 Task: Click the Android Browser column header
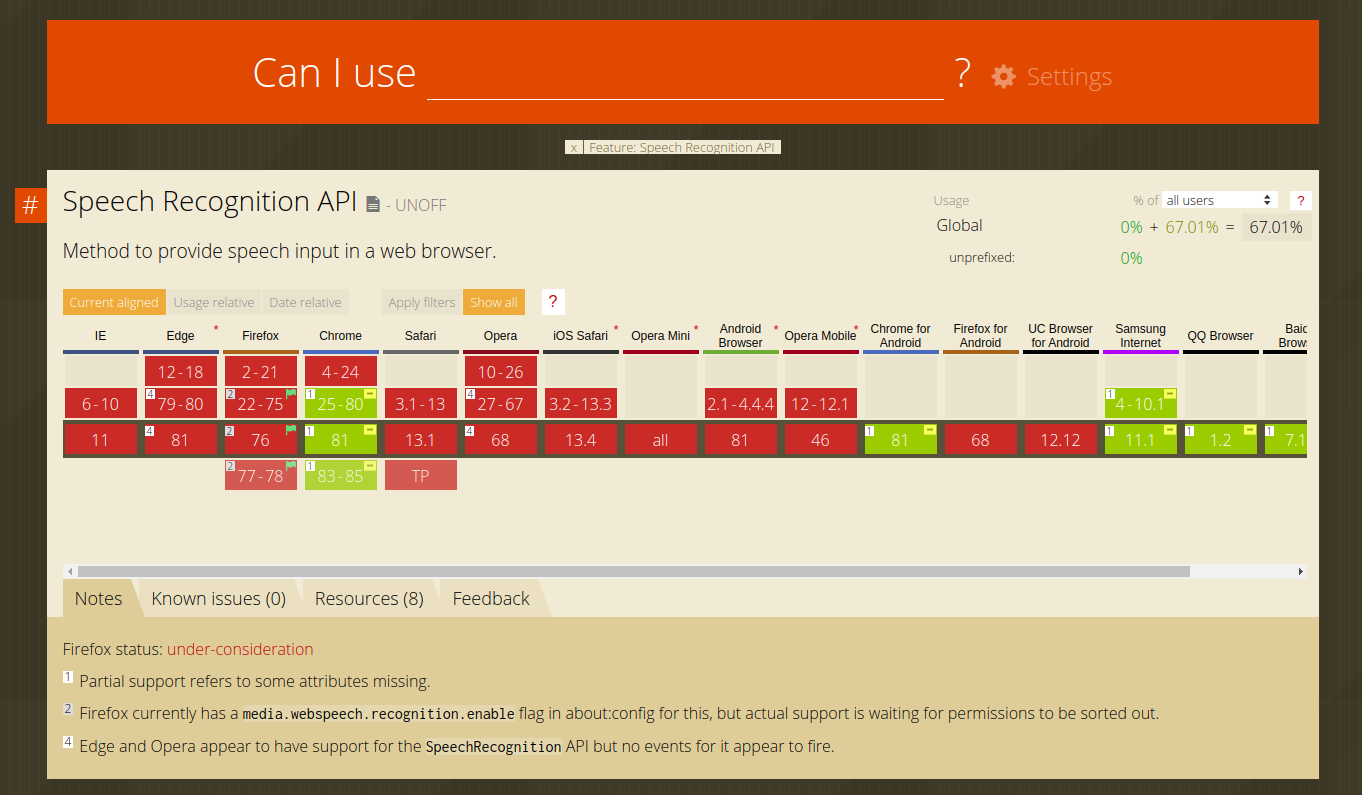click(x=741, y=336)
